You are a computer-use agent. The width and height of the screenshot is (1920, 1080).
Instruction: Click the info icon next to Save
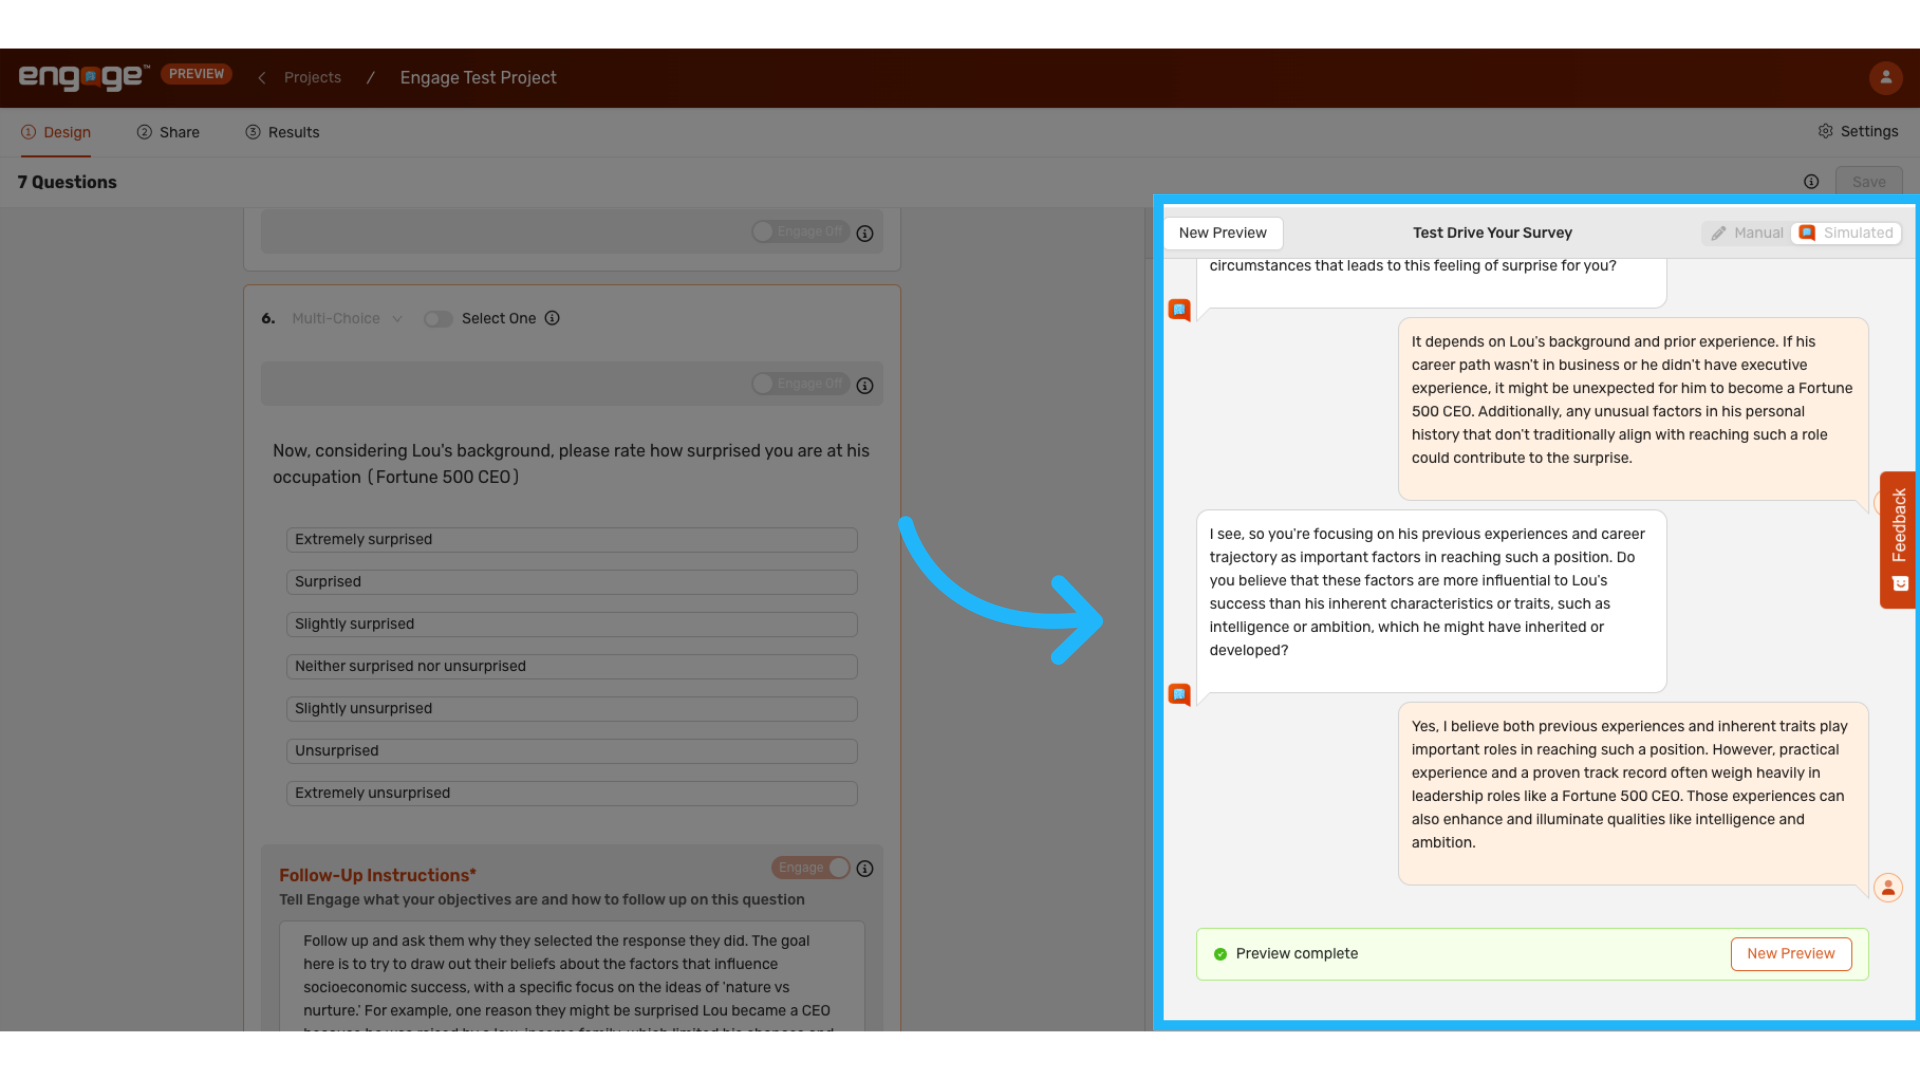pyautogui.click(x=1811, y=182)
